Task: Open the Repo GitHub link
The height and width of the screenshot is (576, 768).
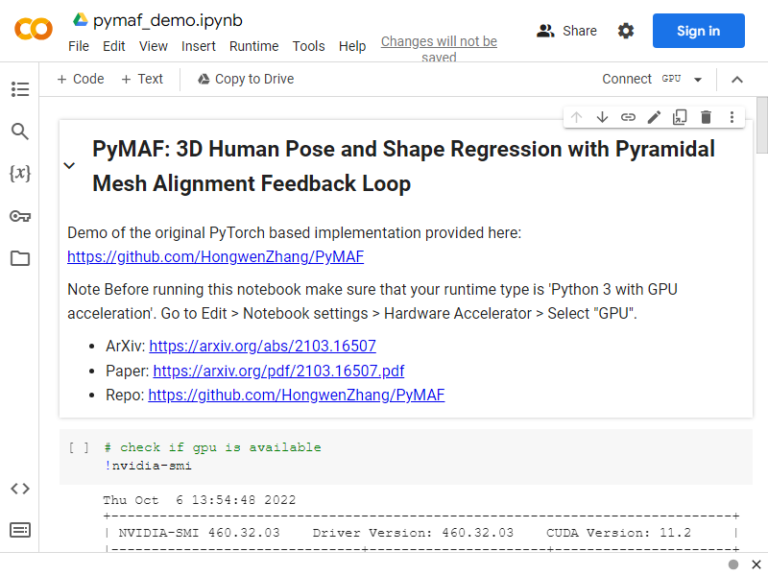Action: (296, 395)
